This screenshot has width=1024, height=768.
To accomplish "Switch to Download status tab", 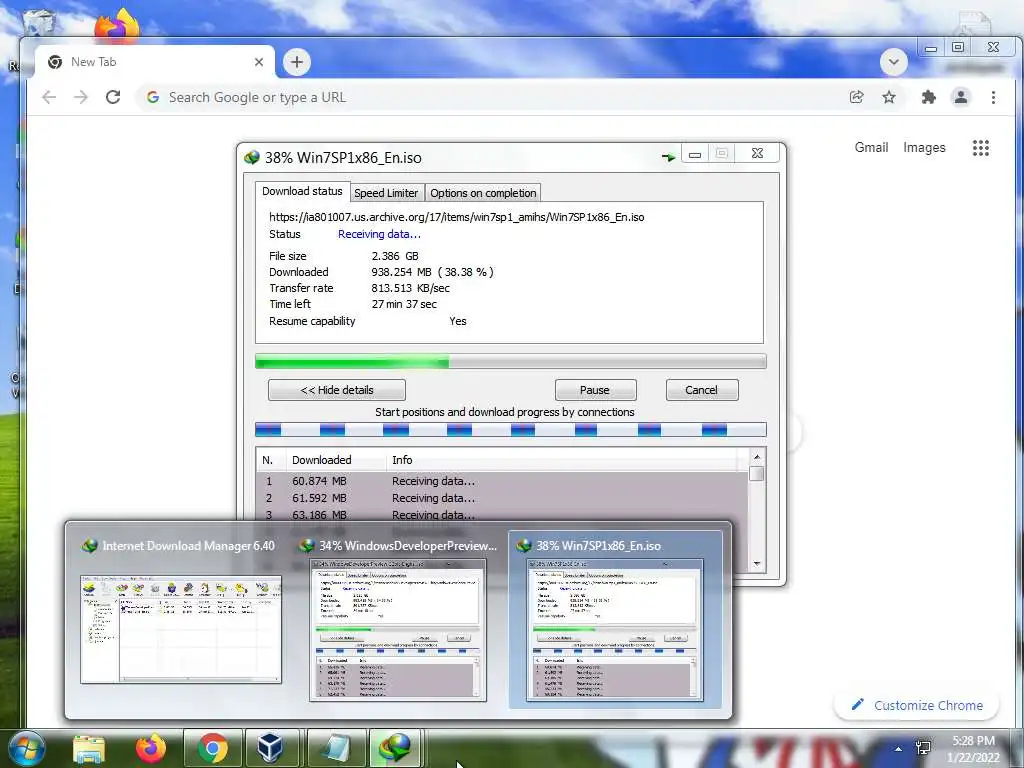I will [302, 191].
